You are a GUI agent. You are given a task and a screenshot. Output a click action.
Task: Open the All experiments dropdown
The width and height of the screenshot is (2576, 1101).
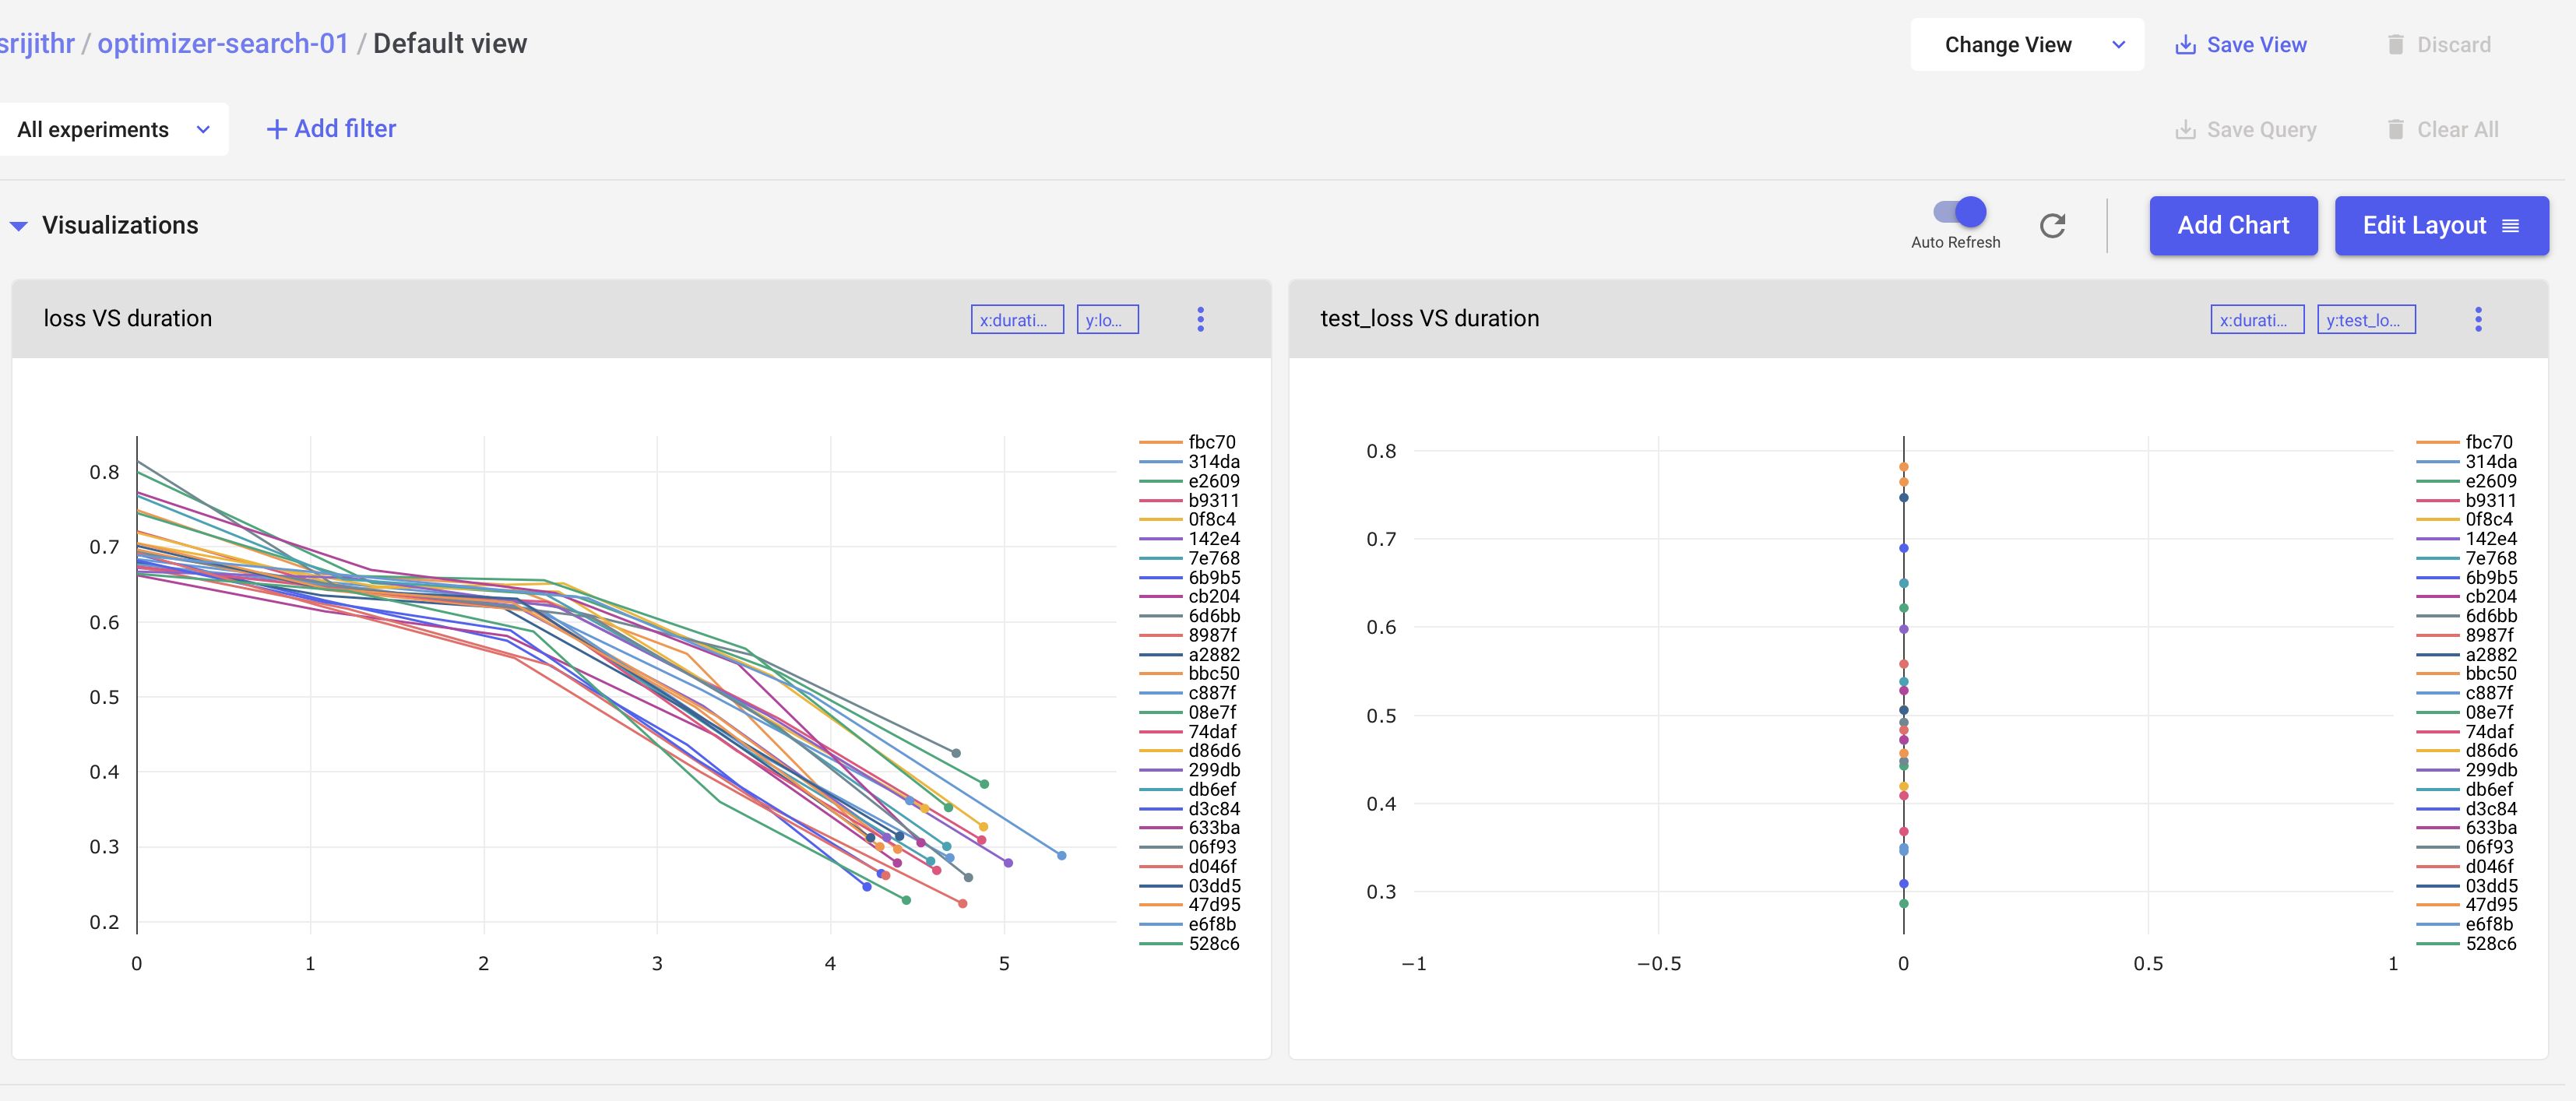113,130
